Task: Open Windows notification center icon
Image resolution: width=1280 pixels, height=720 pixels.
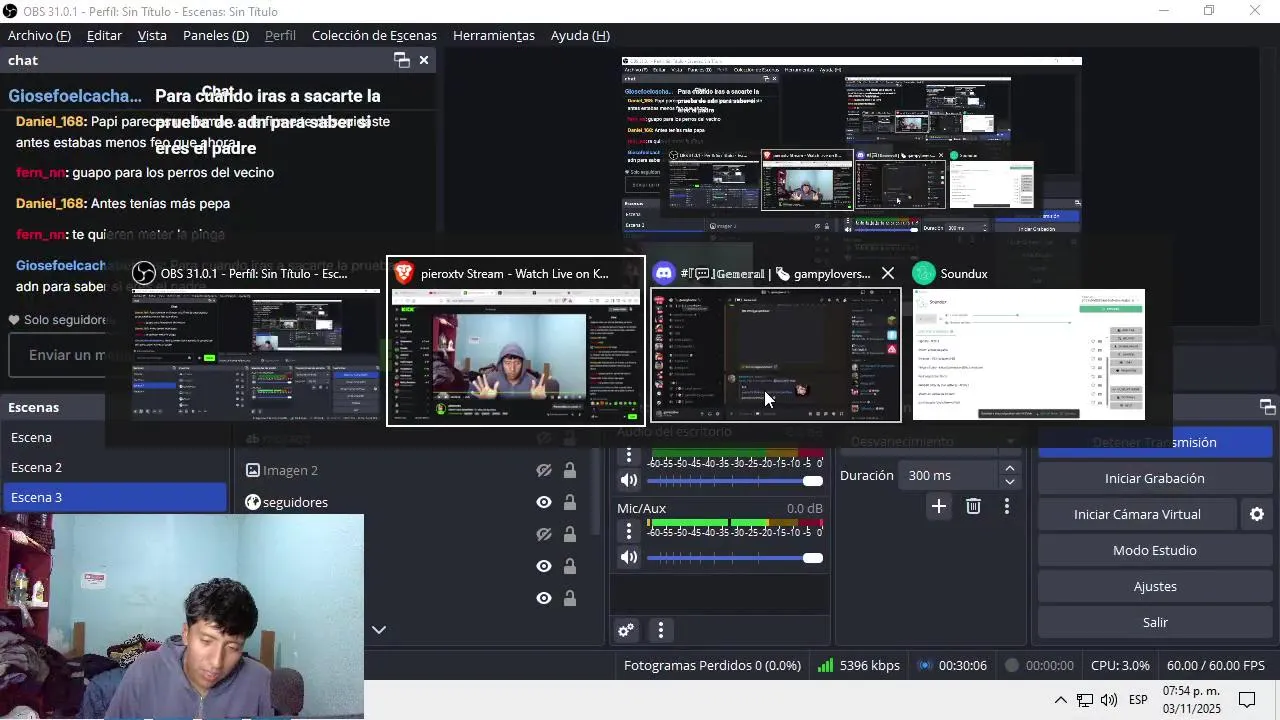Action: click(1247, 699)
